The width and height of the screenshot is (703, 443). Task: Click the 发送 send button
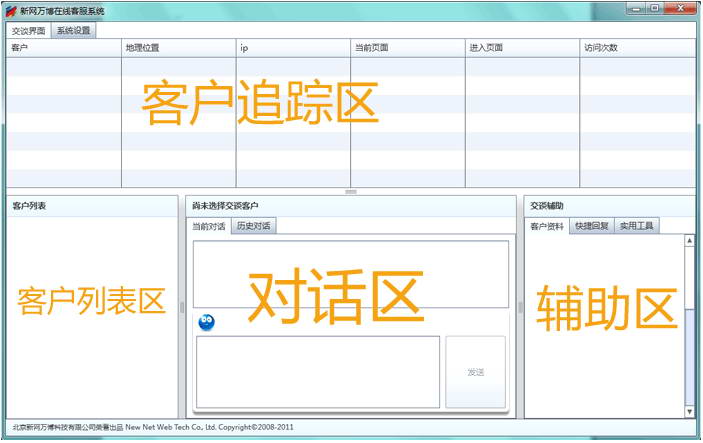(475, 372)
